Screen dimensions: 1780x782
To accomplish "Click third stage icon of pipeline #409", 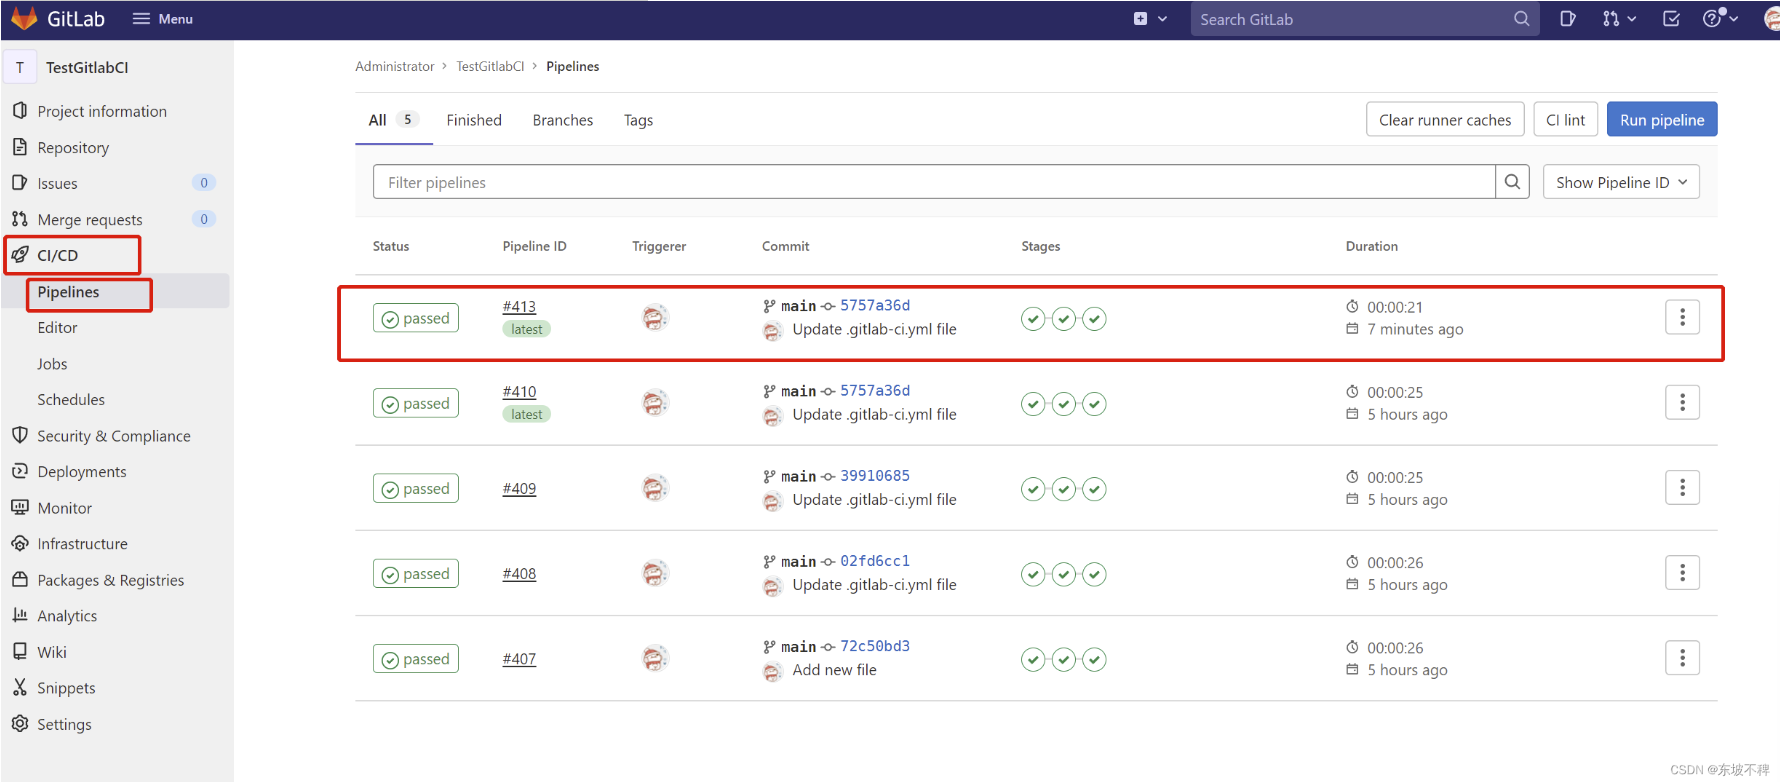I will tap(1095, 489).
